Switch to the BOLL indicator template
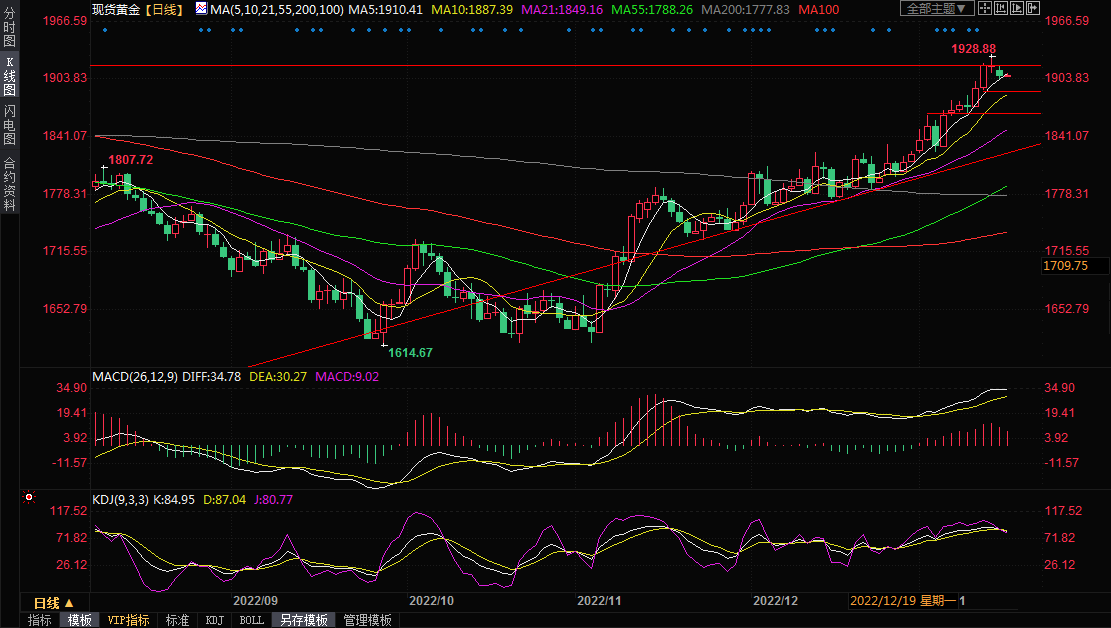The height and width of the screenshot is (628, 1111). [x=252, y=620]
